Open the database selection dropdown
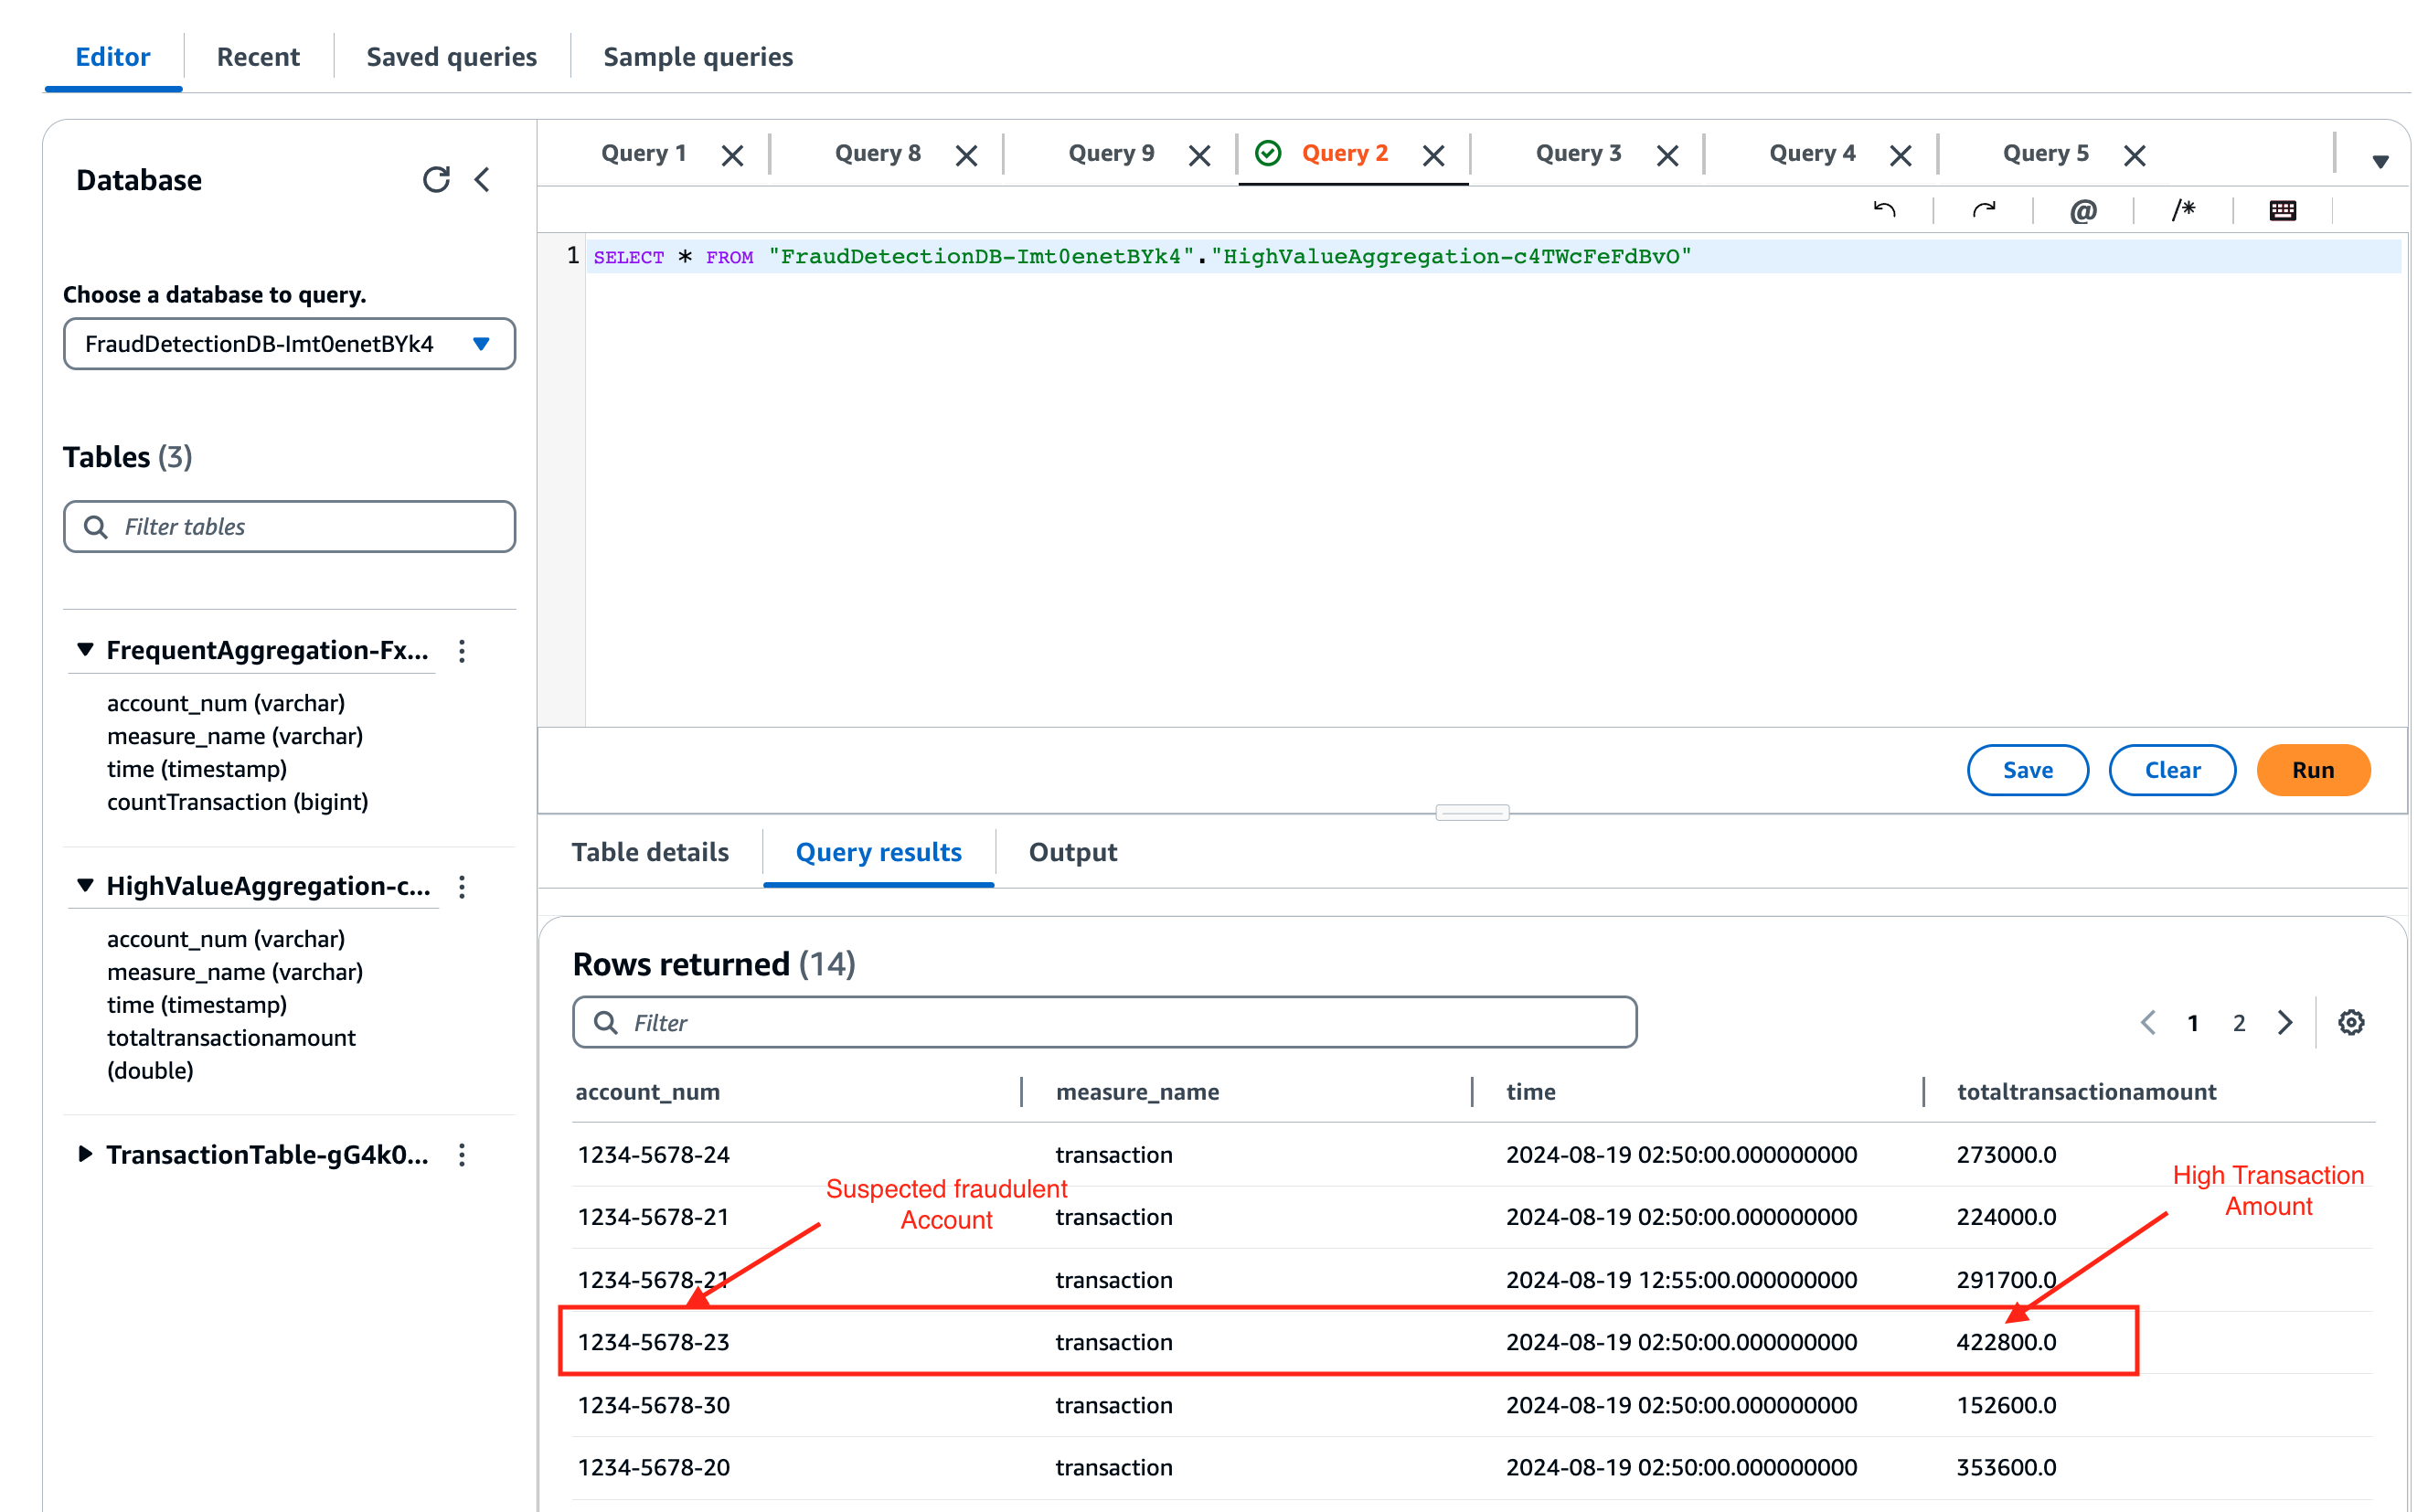Viewport: 2428px width, 1512px height. point(289,344)
